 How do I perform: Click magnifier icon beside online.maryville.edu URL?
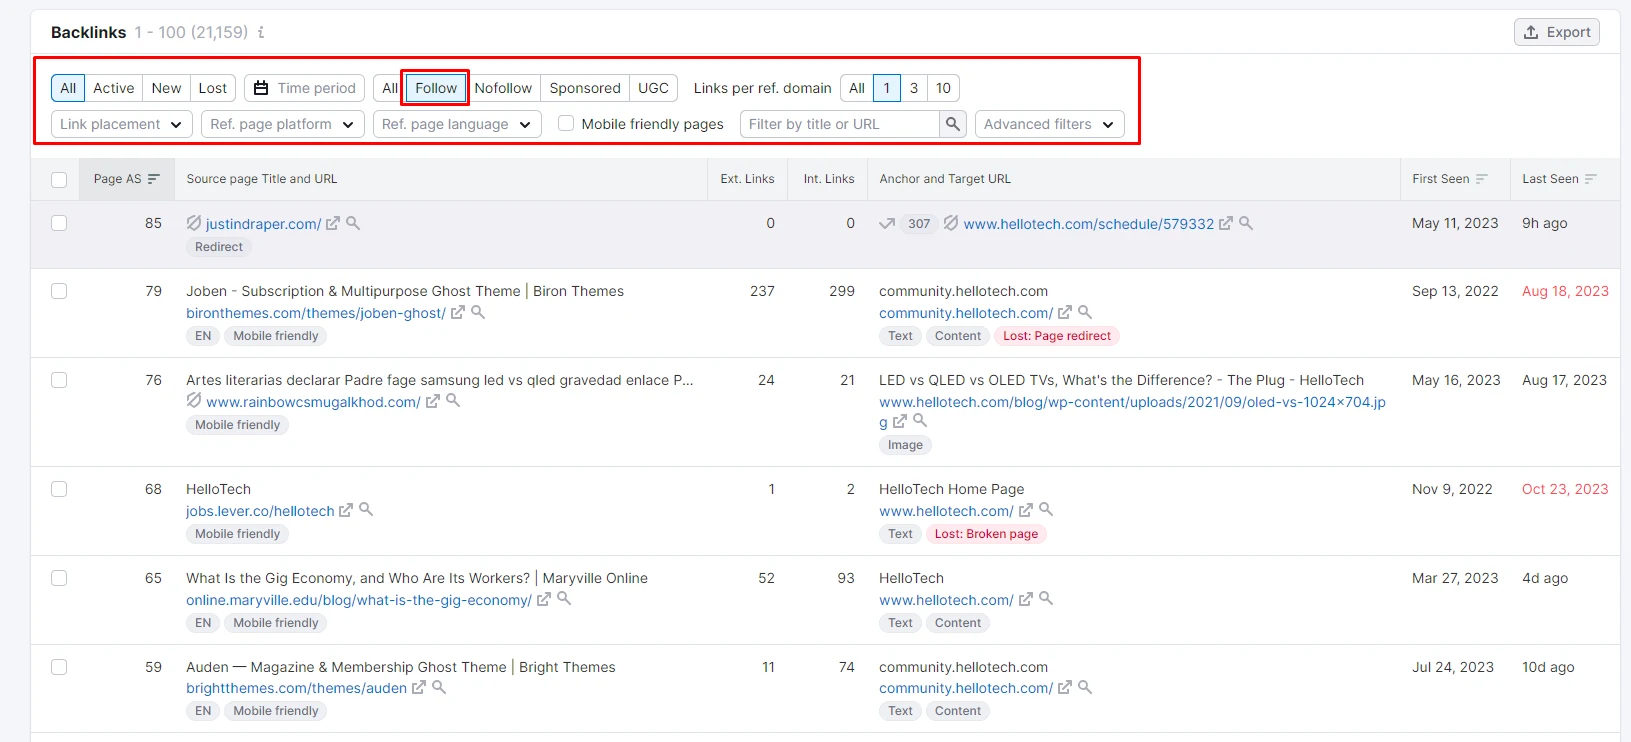tap(564, 598)
